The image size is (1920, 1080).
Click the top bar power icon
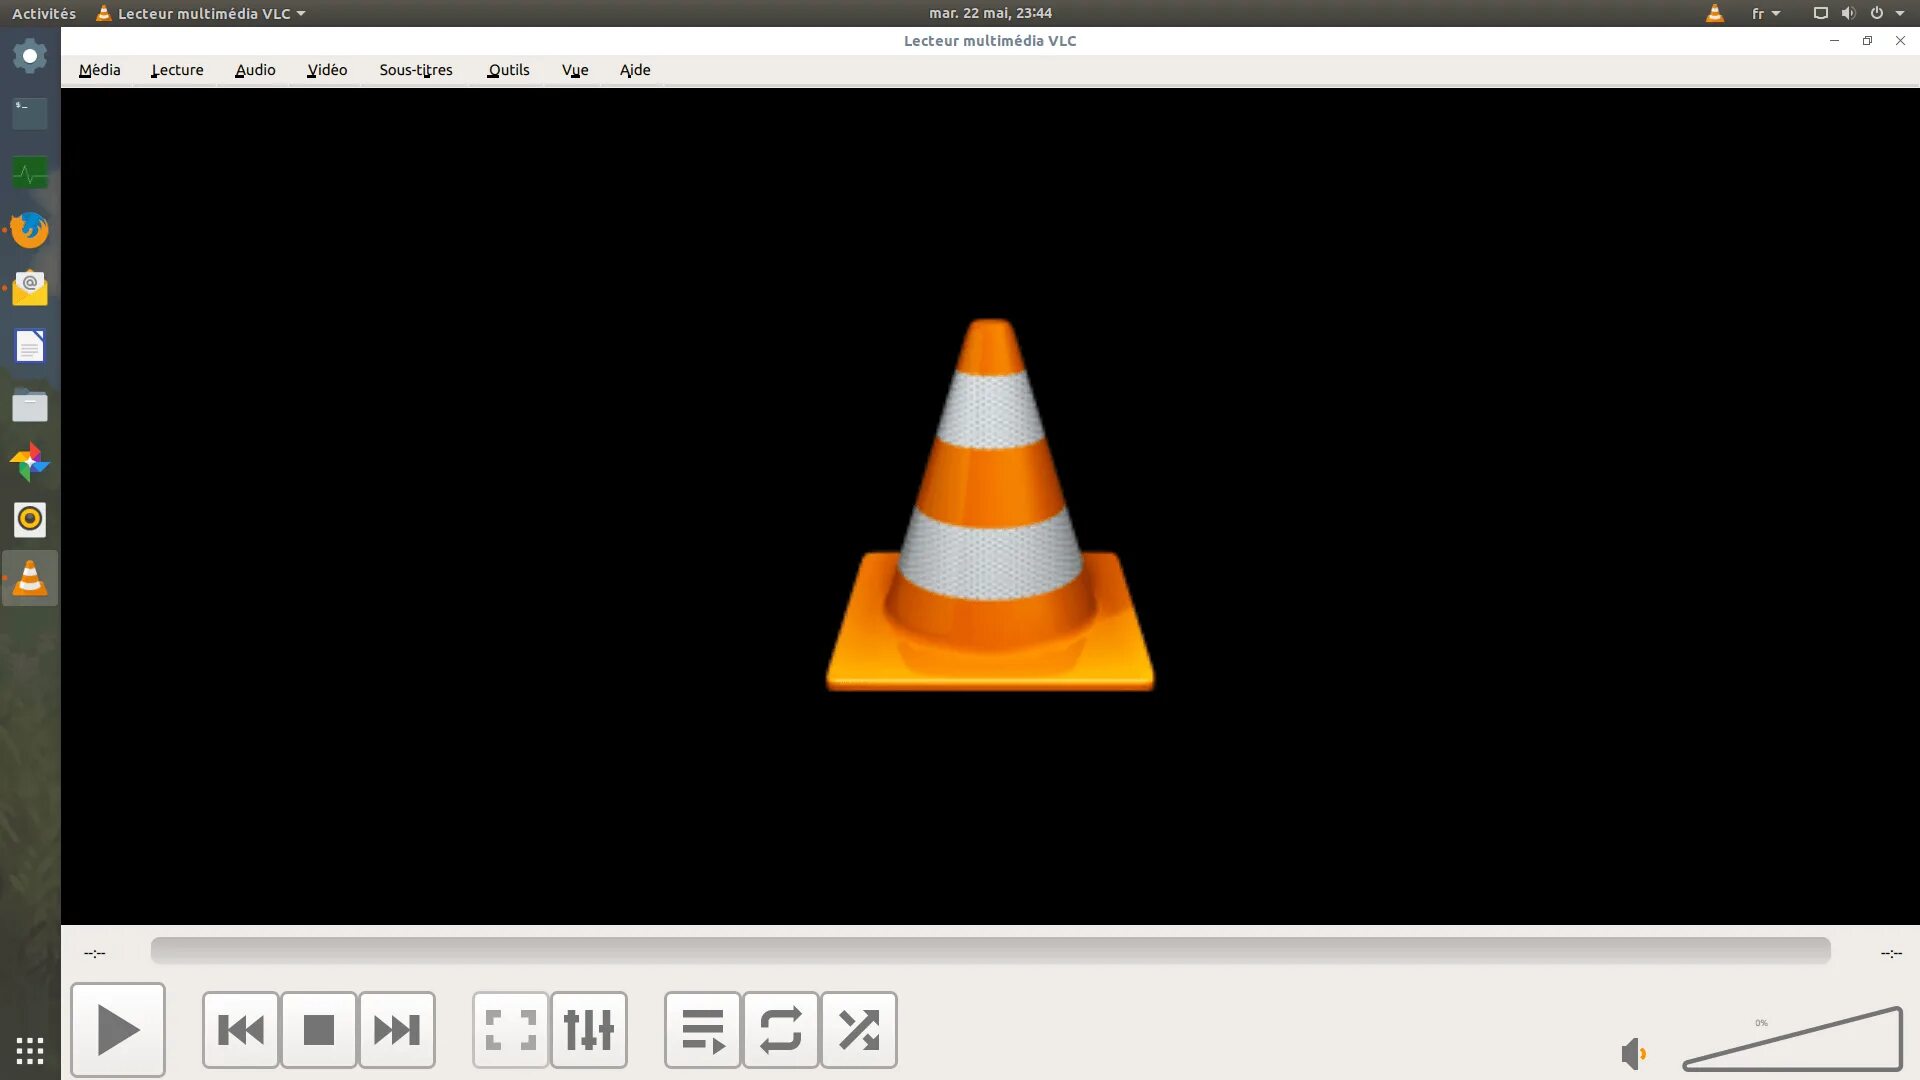click(1876, 13)
